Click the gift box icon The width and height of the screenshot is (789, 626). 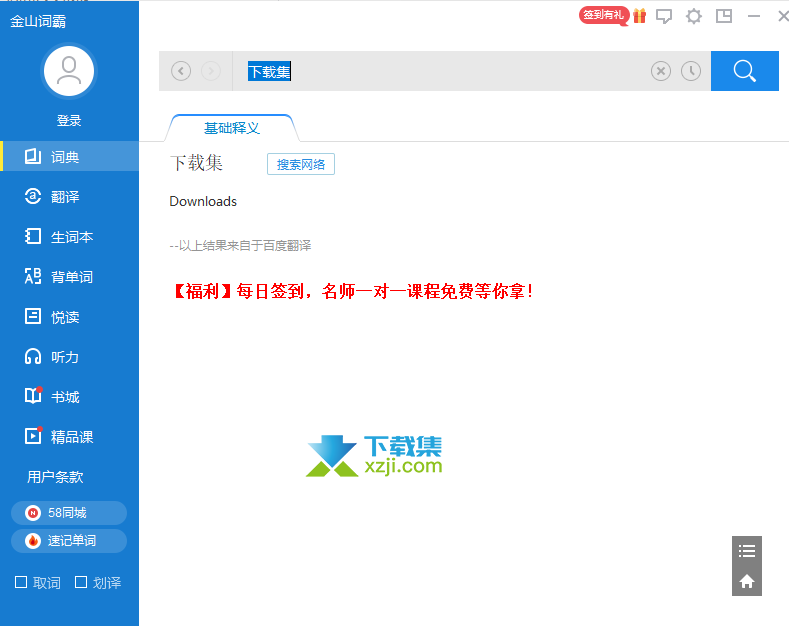(x=640, y=16)
